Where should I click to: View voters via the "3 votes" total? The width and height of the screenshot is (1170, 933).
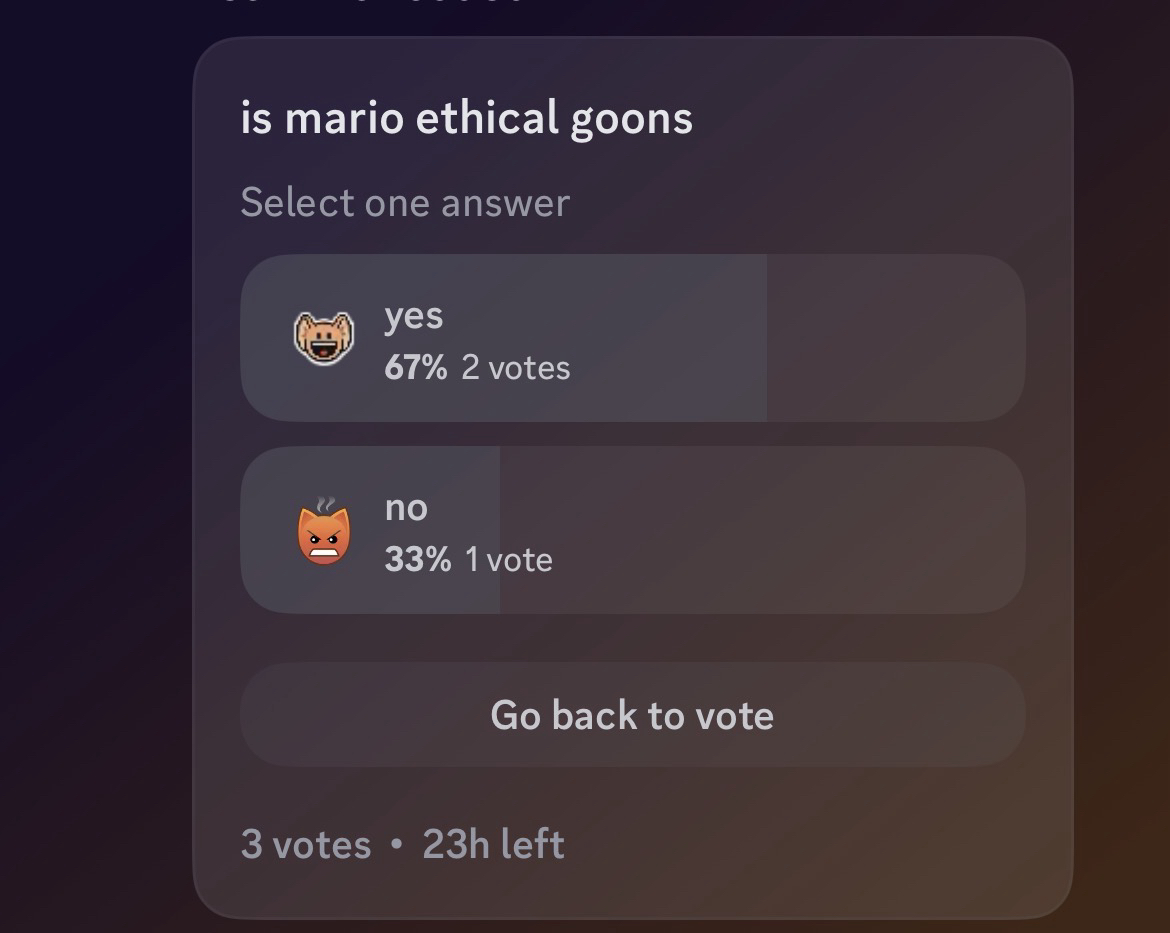(x=305, y=845)
